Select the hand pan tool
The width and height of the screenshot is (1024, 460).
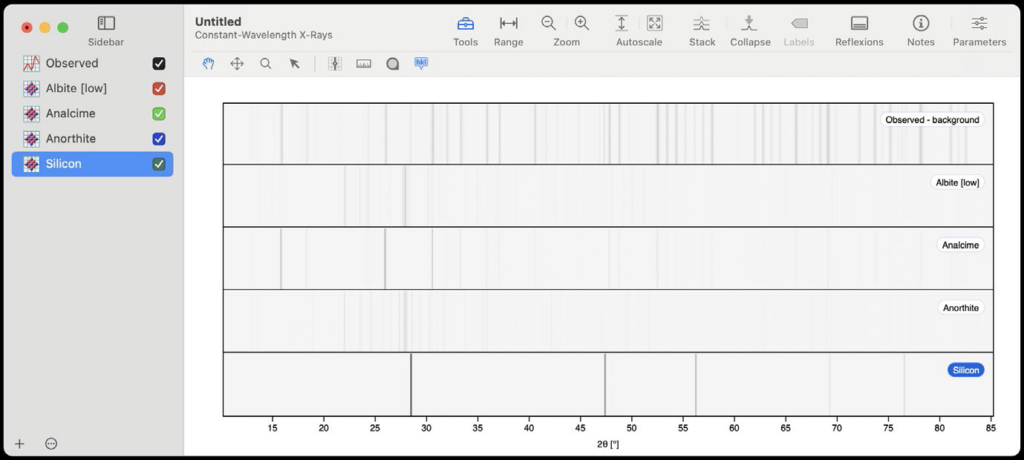[209, 63]
